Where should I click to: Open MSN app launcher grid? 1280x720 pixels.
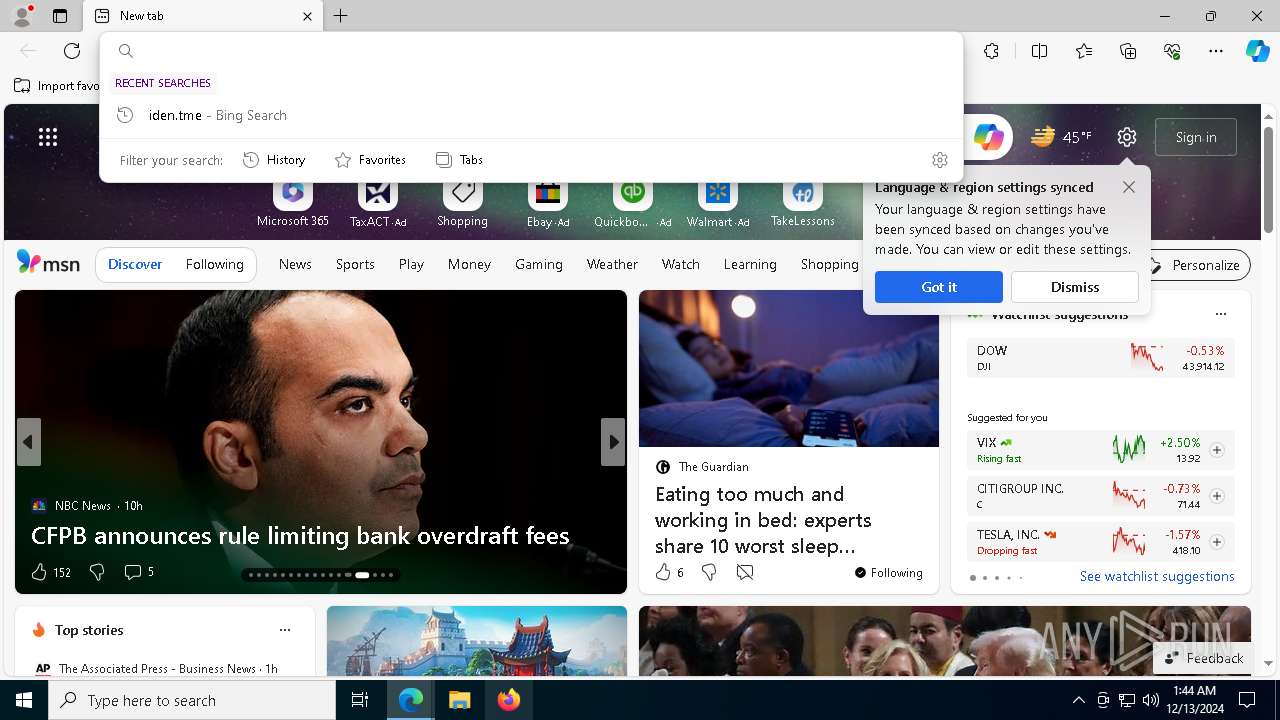48,137
